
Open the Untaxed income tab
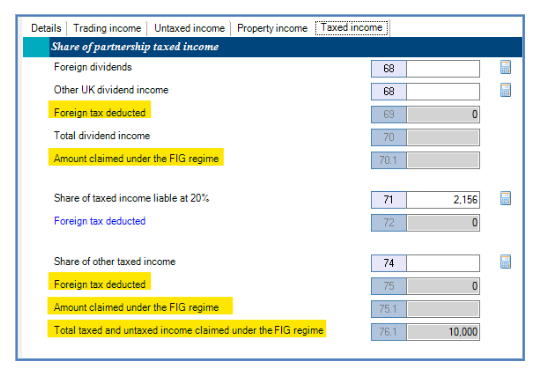click(x=189, y=28)
